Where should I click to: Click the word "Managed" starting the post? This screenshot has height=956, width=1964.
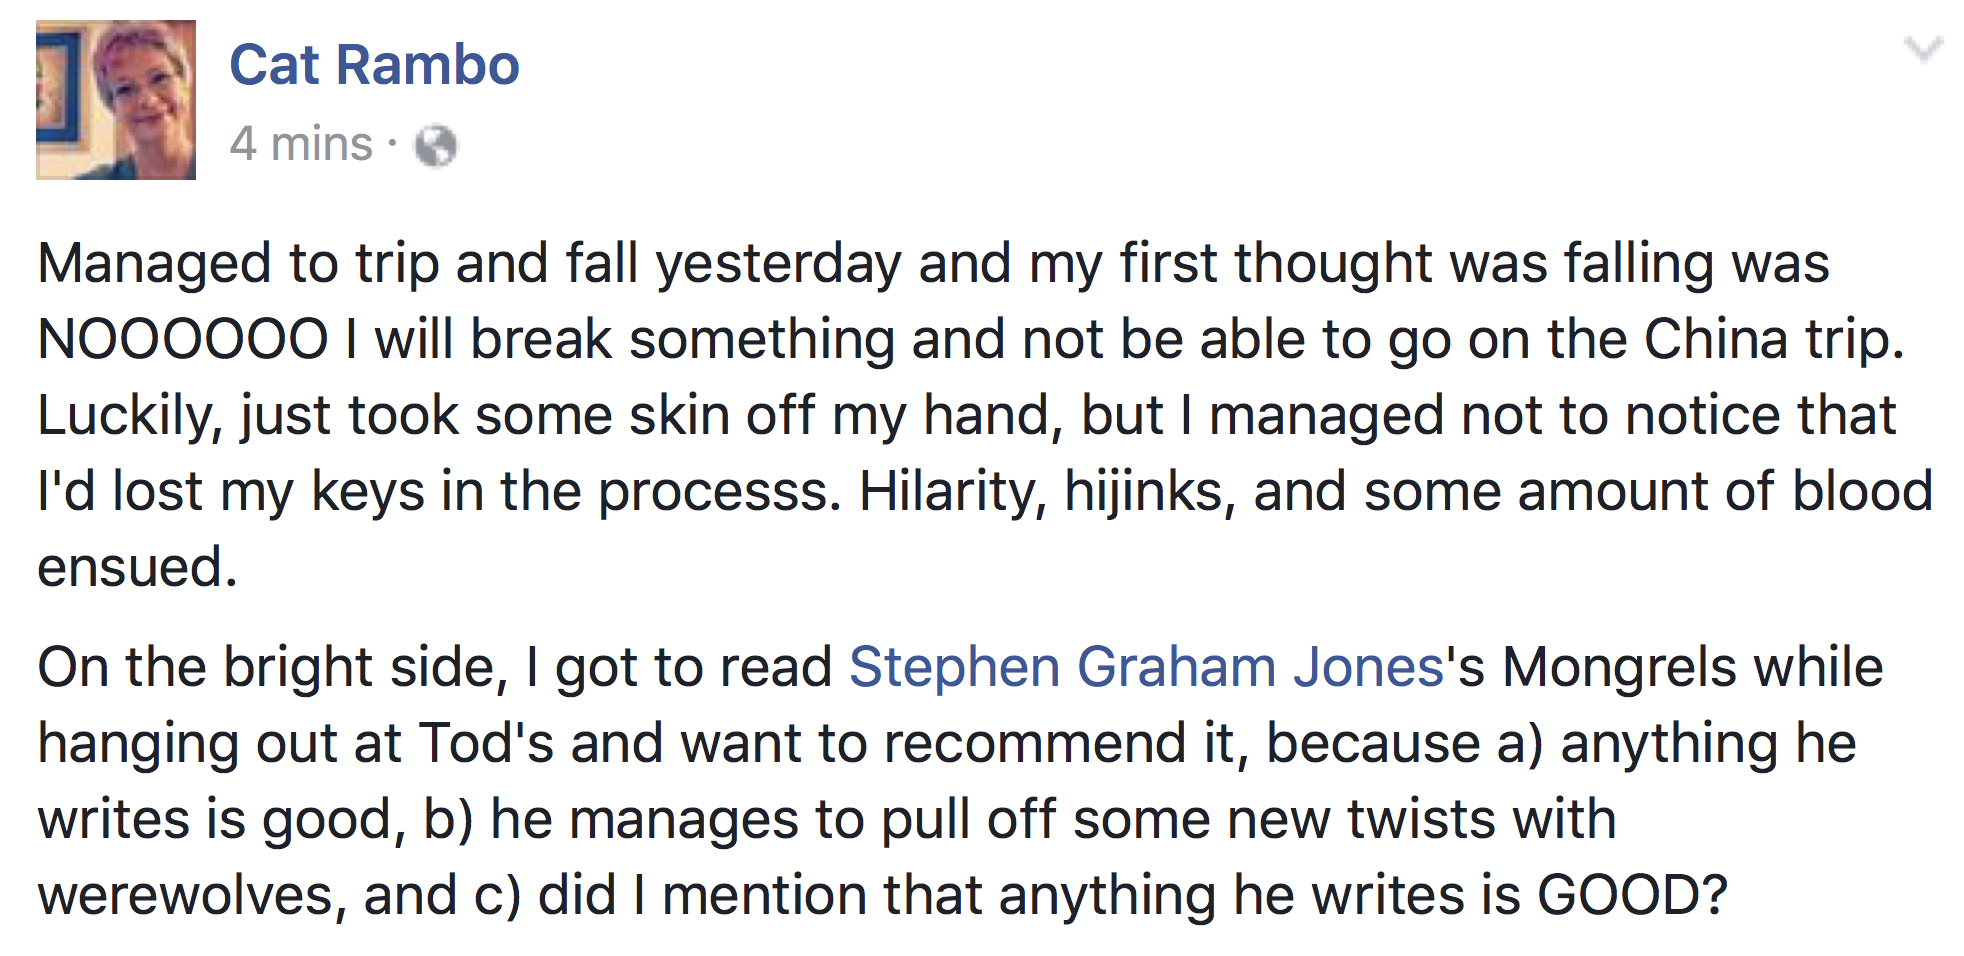tap(154, 264)
